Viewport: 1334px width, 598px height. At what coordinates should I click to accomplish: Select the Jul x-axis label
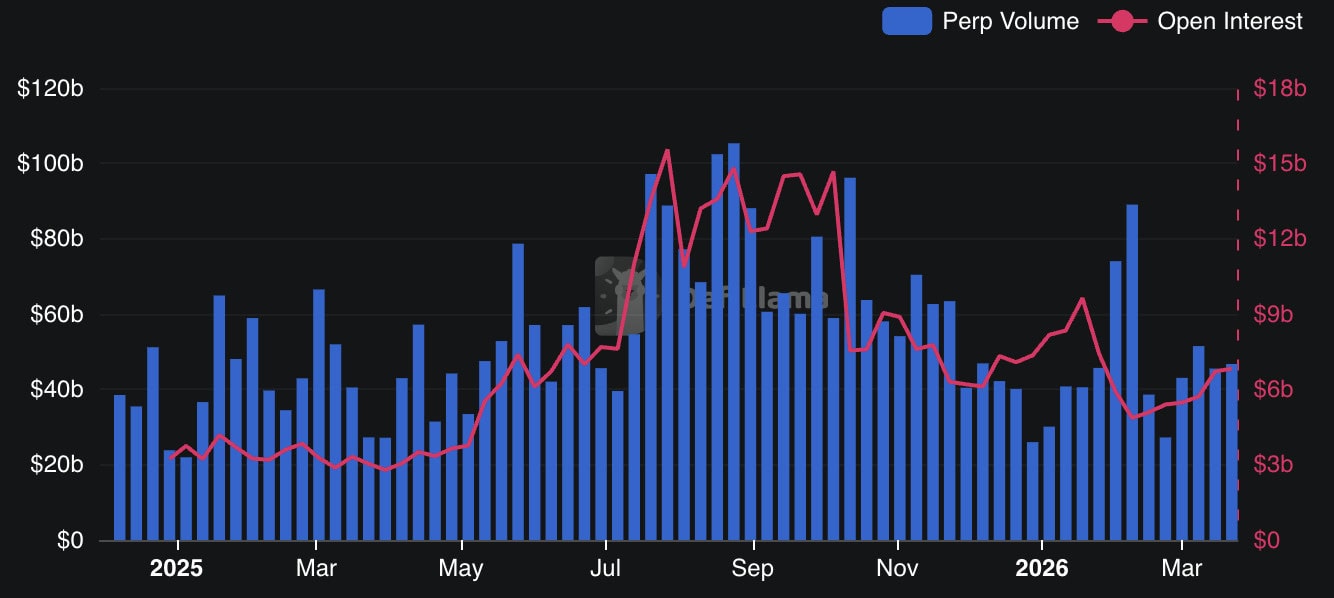click(x=606, y=569)
